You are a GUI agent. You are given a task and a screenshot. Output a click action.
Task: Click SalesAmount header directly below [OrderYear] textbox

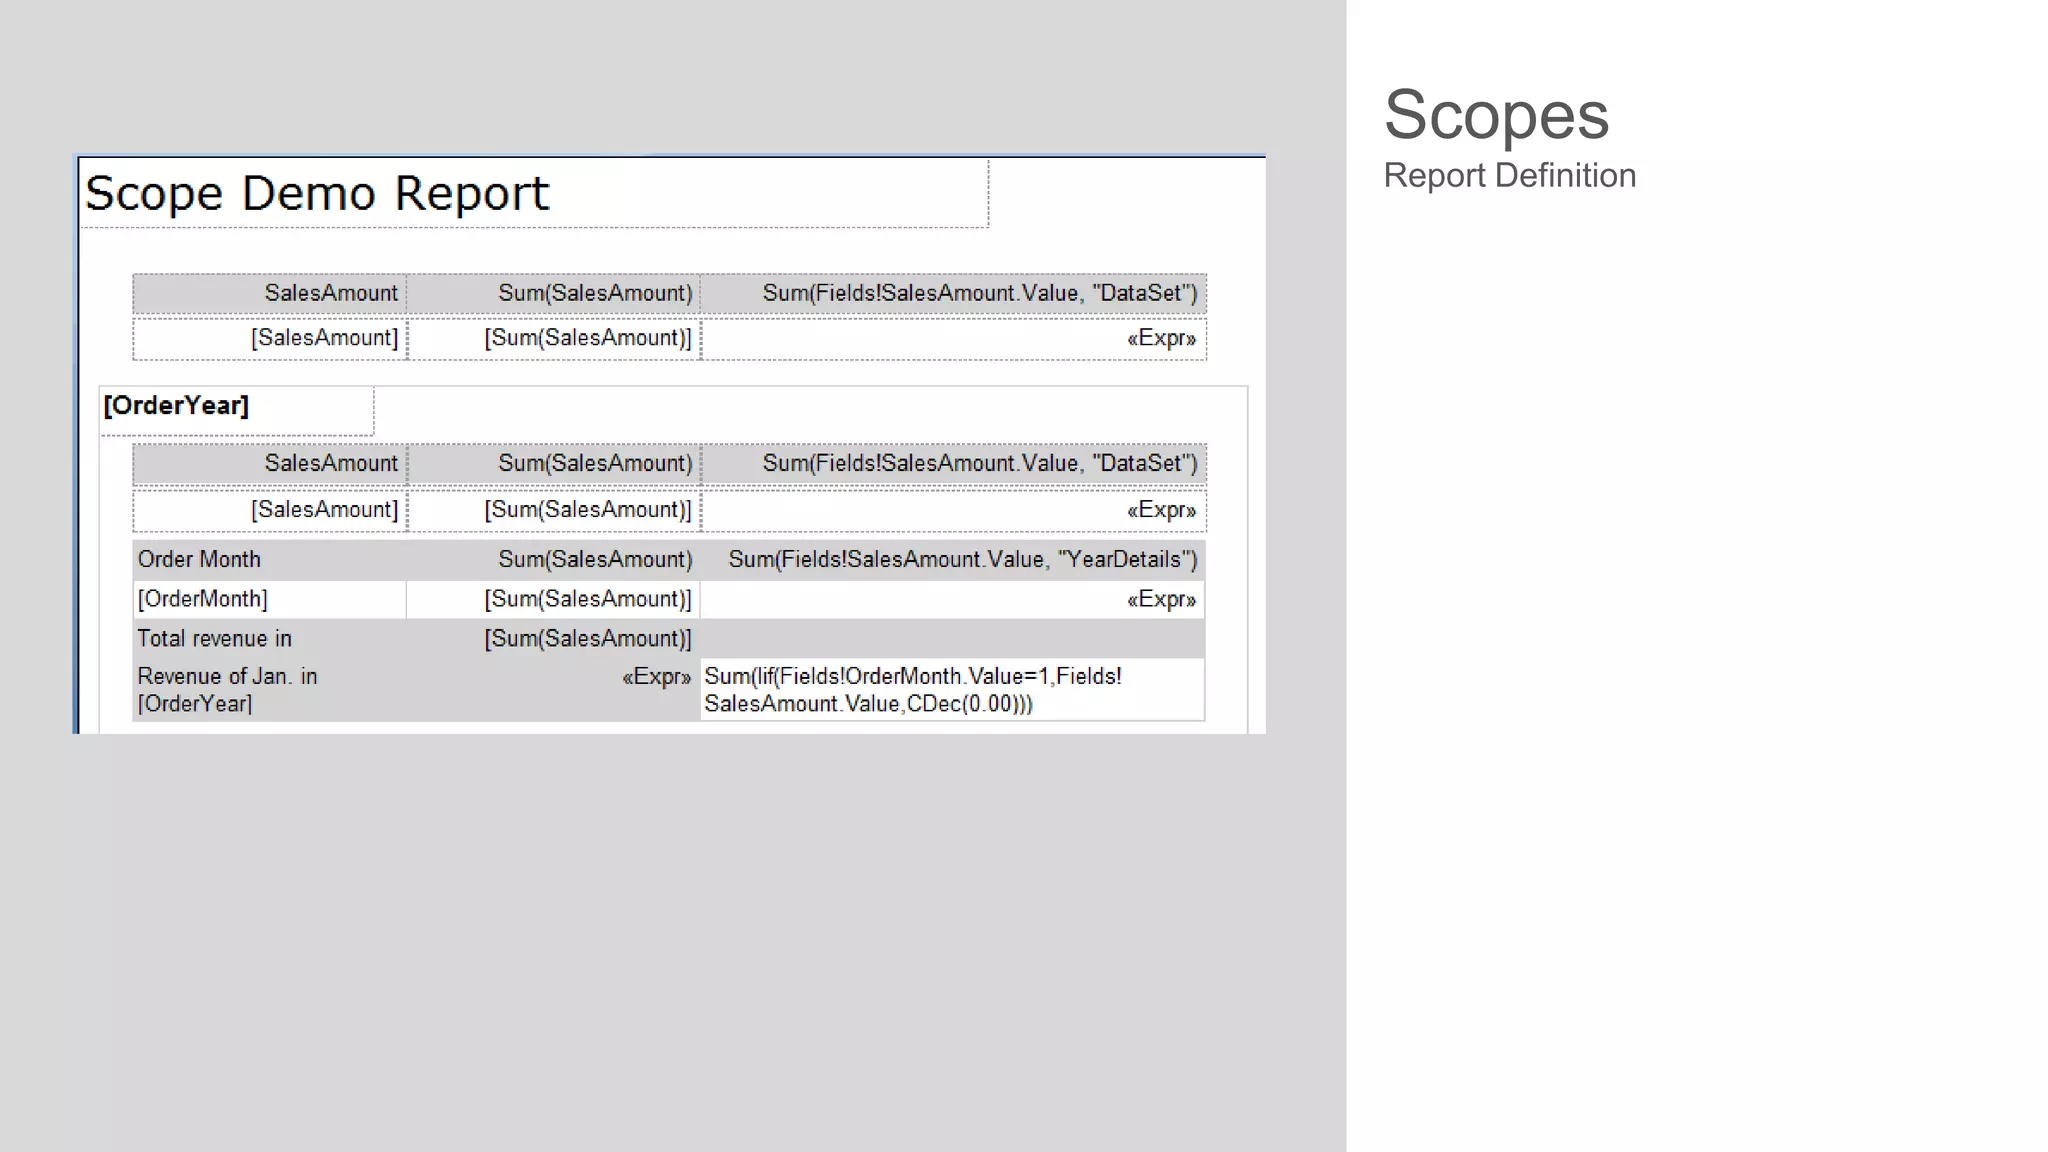pyautogui.click(x=270, y=464)
